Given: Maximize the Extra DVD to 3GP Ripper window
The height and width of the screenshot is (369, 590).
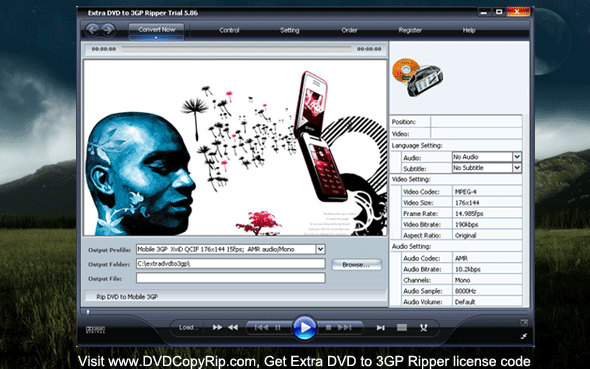Looking at the screenshot, I should pos(499,12).
